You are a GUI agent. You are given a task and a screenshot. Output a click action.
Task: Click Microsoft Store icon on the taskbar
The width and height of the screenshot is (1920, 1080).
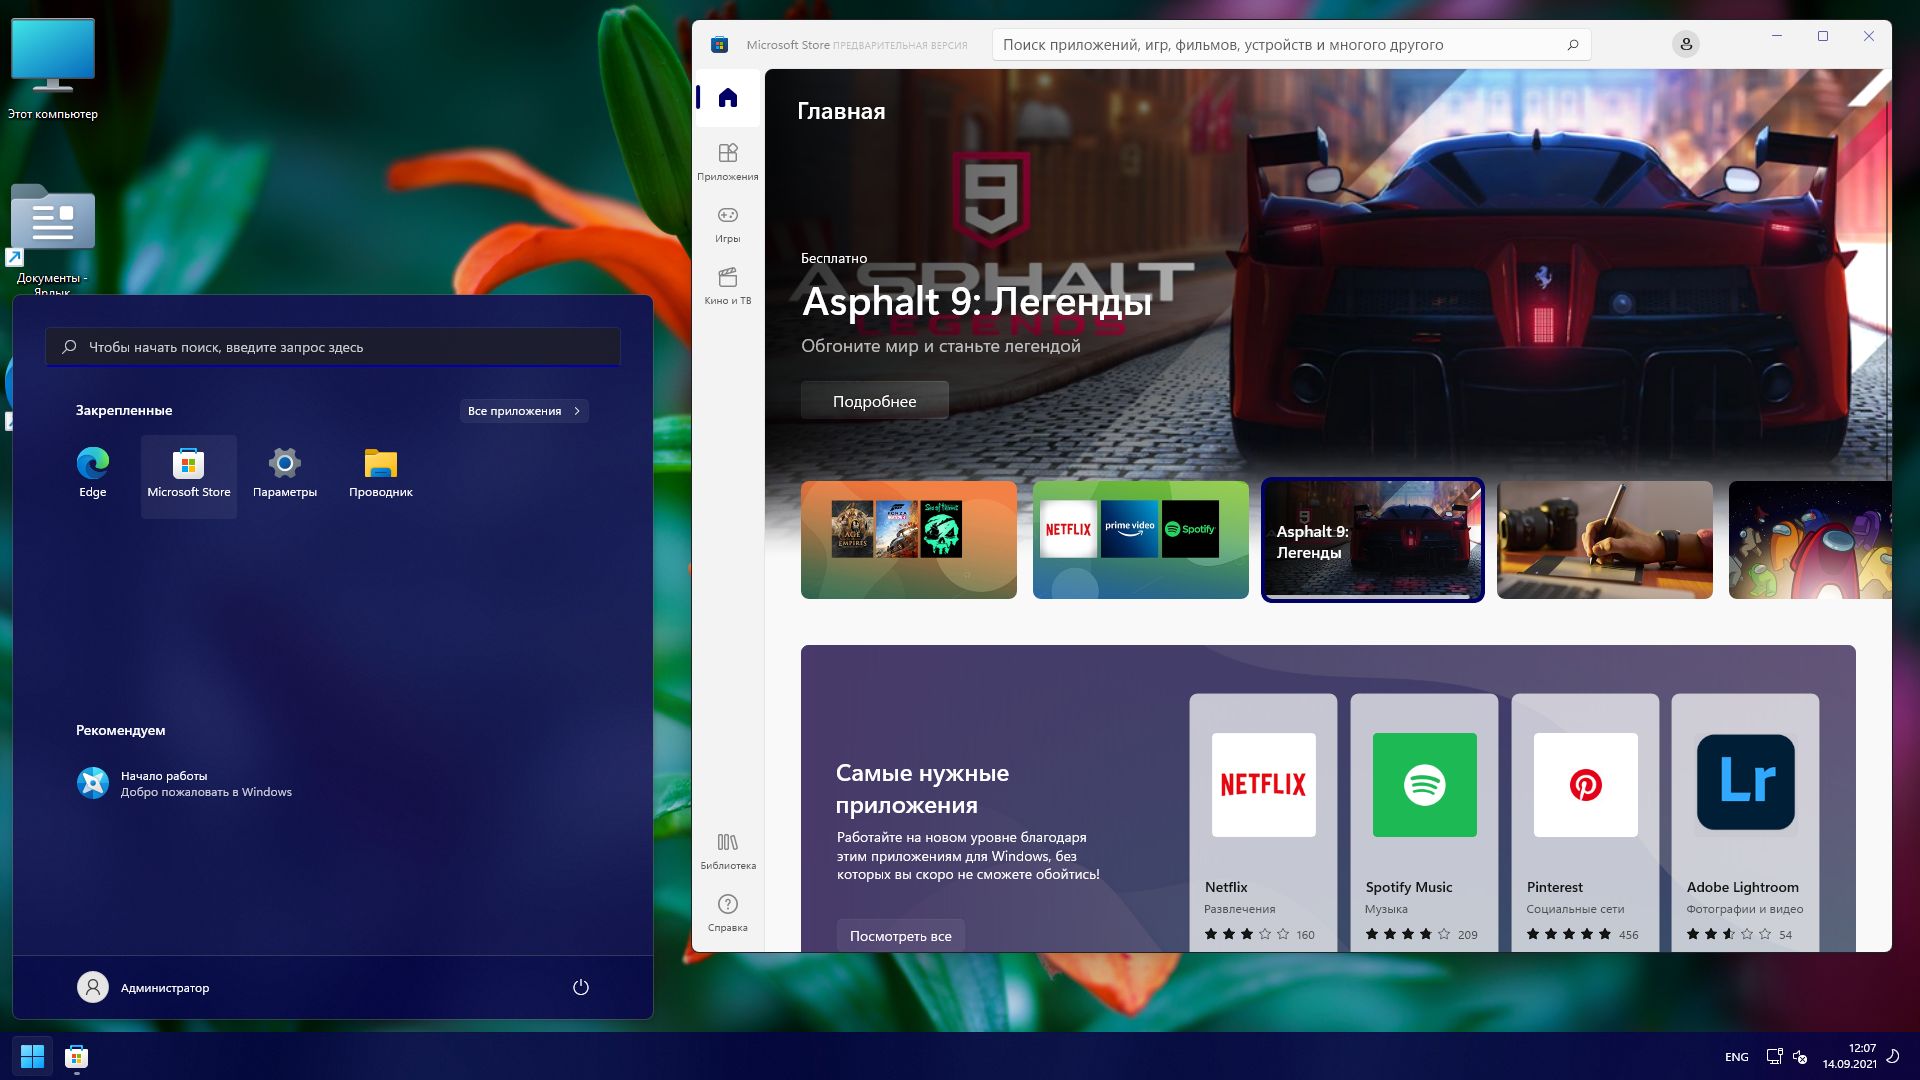tap(76, 1056)
